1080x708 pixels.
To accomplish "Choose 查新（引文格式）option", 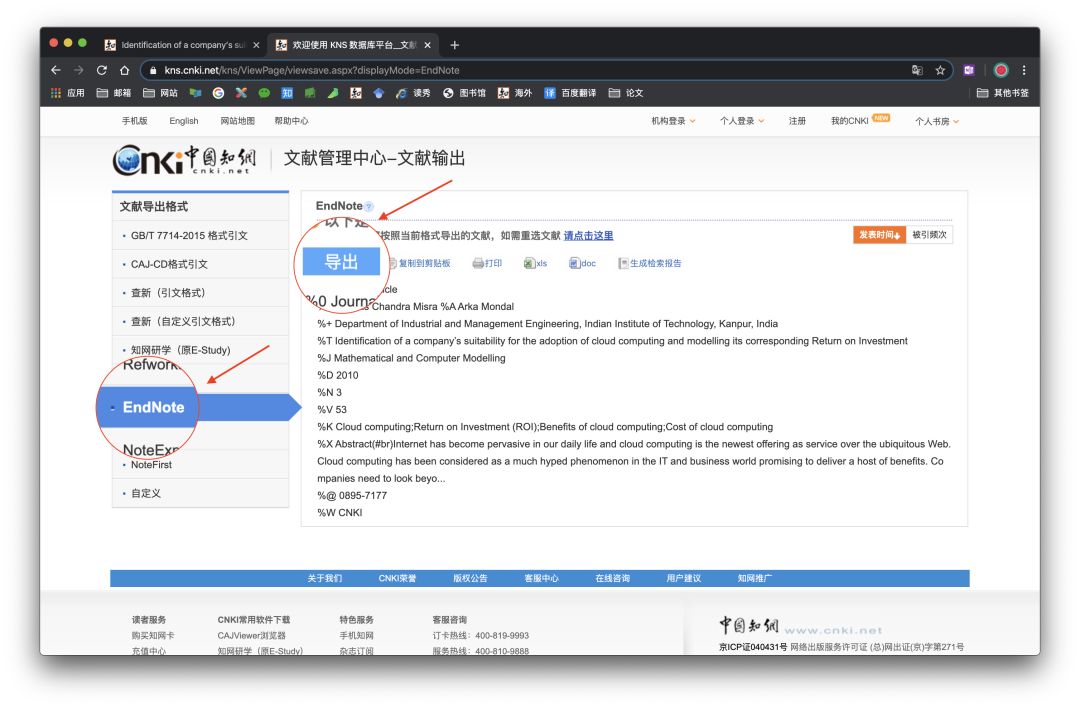I will pos(168,293).
